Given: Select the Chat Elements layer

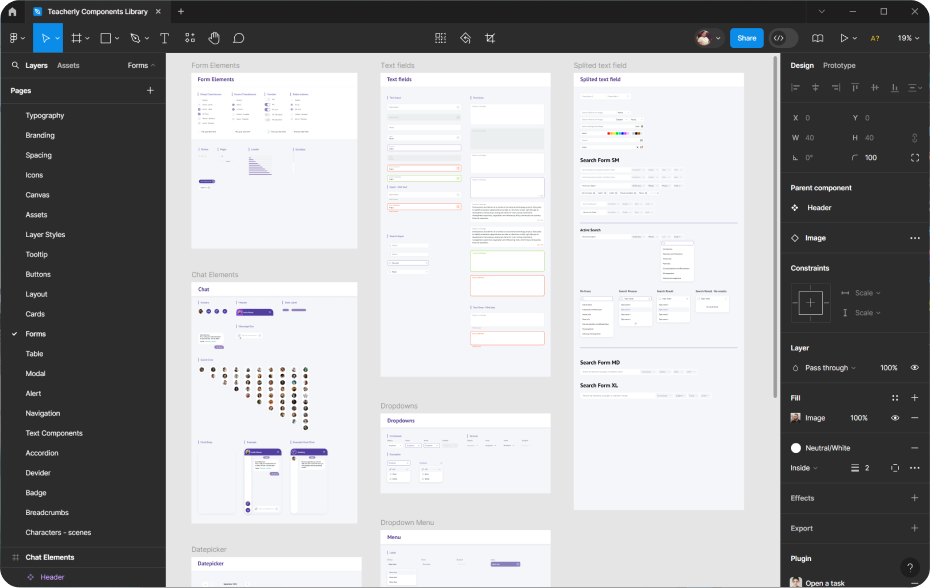Looking at the screenshot, I should tap(50, 557).
